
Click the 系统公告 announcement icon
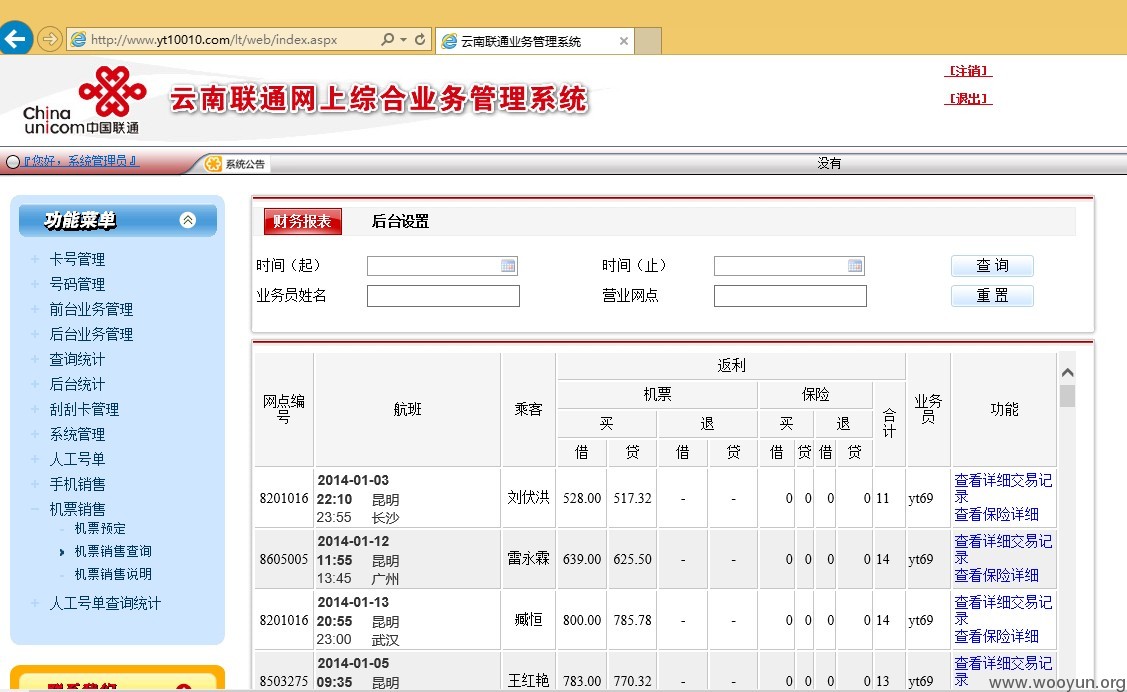(x=213, y=164)
